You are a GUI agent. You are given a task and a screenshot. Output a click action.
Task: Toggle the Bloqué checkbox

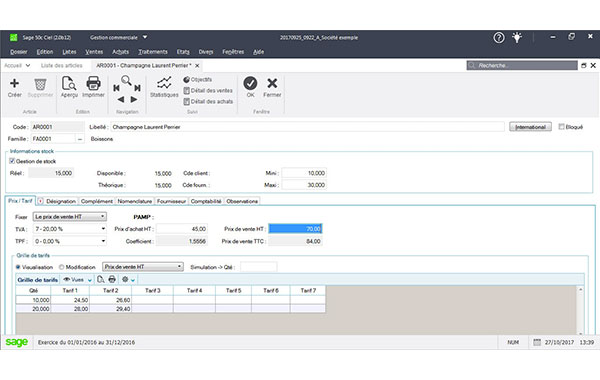(x=561, y=127)
